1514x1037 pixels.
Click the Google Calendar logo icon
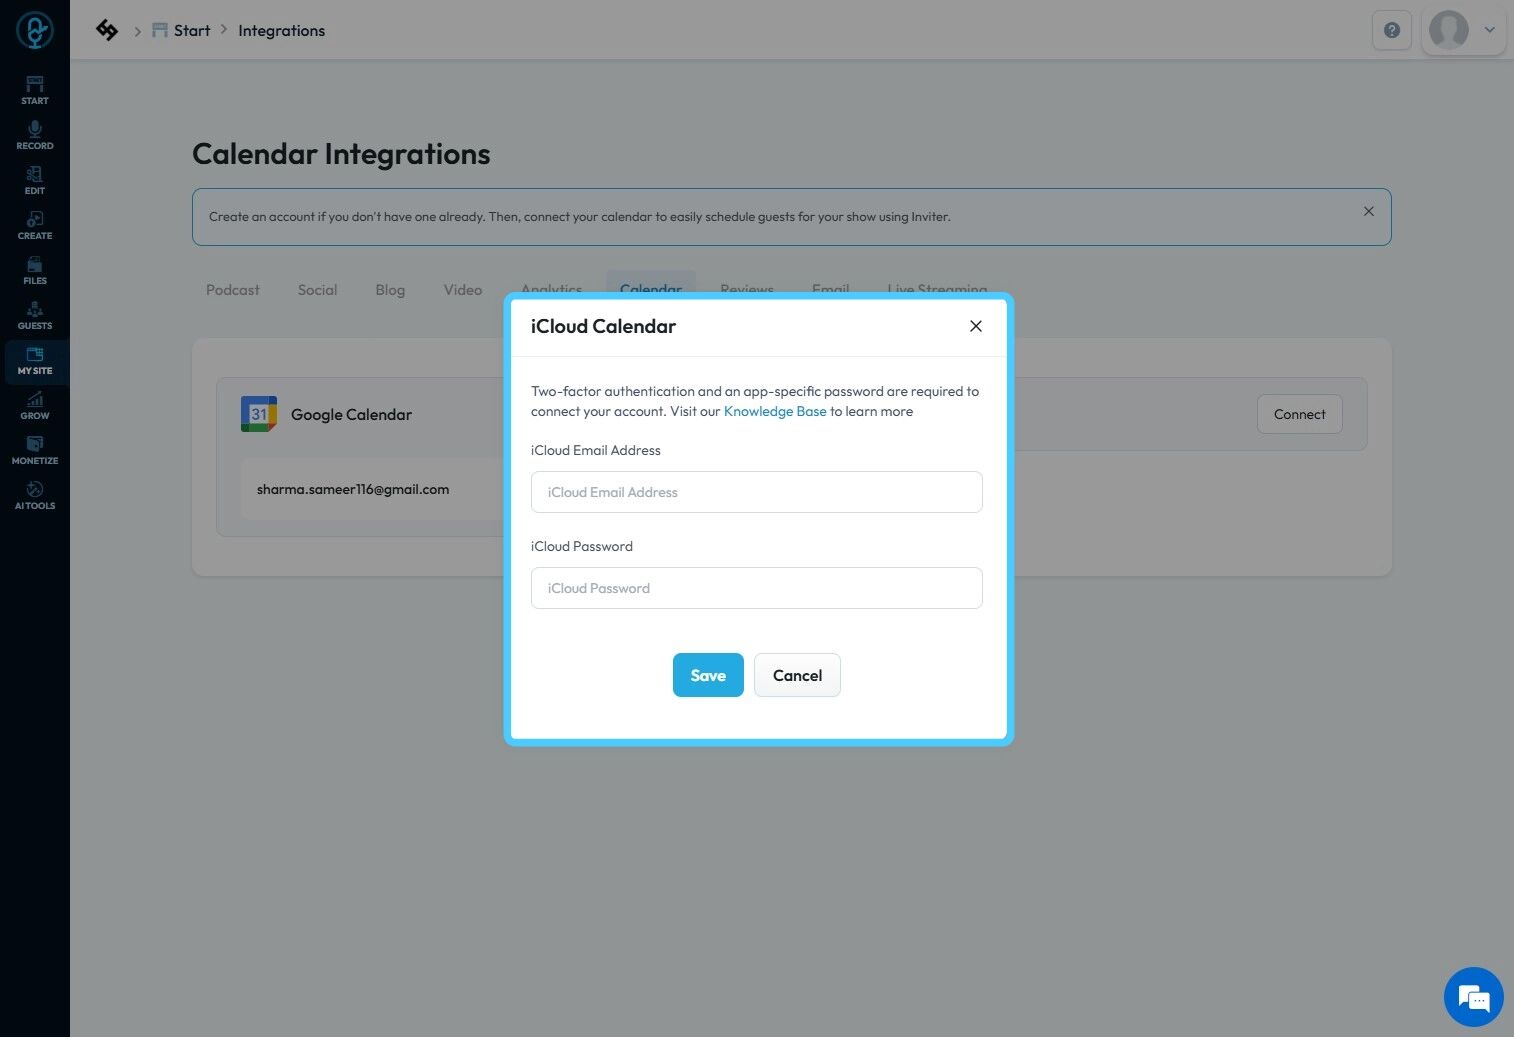(259, 414)
